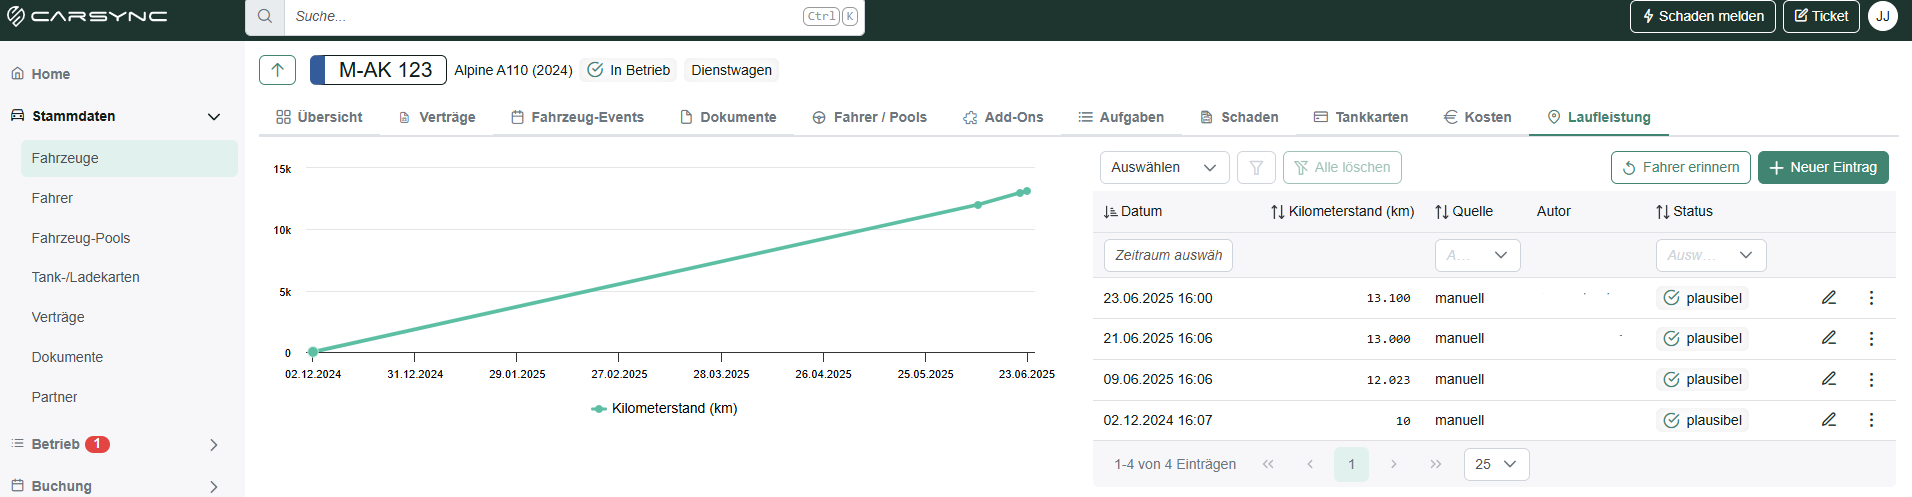Click pencil icon for 02.12.2024 entry
Image resolution: width=1912 pixels, height=497 pixels.
[x=1829, y=420]
